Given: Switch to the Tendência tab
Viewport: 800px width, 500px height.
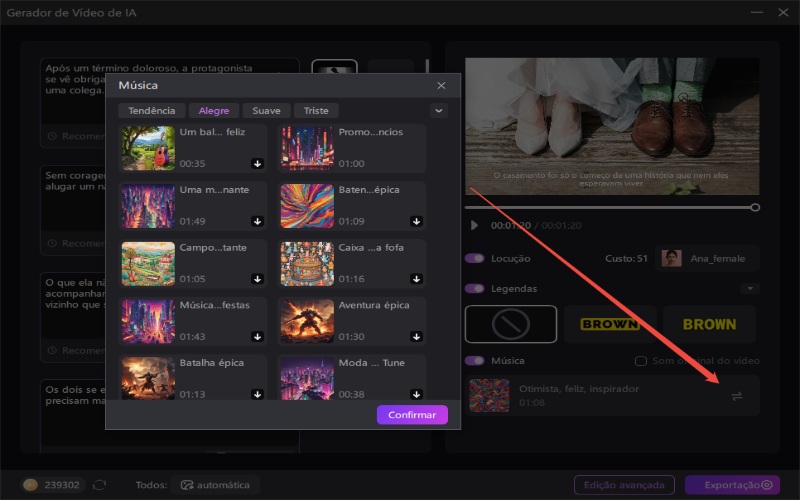Looking at the screenshot, I should click(152, 111).
